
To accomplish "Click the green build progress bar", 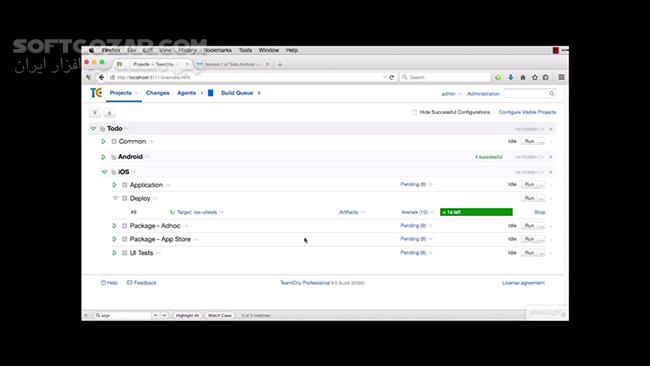I will pos(476,212).
